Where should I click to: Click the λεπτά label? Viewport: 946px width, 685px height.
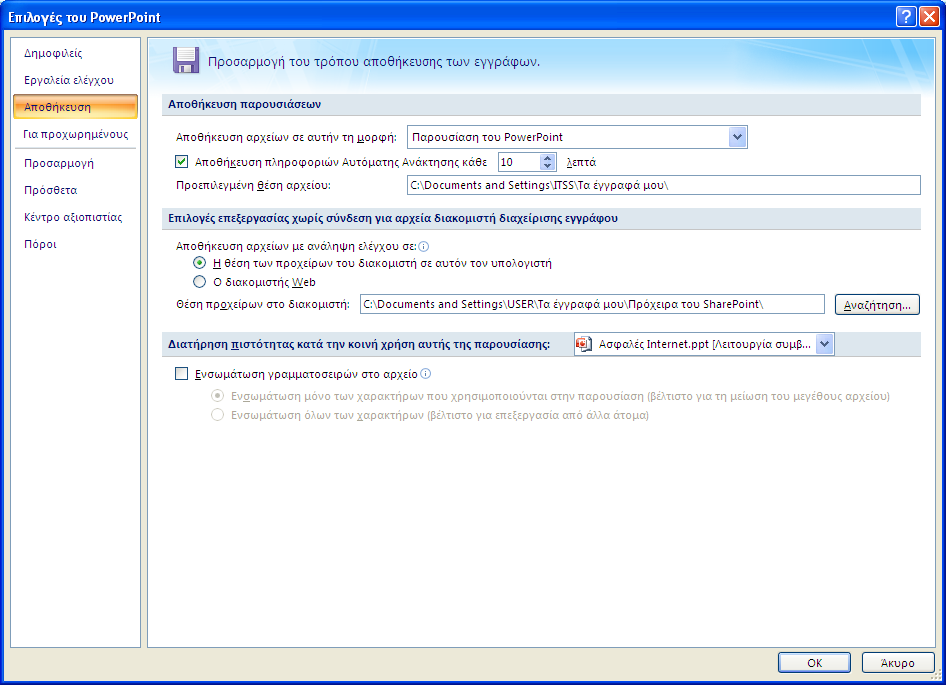point(582,162)
